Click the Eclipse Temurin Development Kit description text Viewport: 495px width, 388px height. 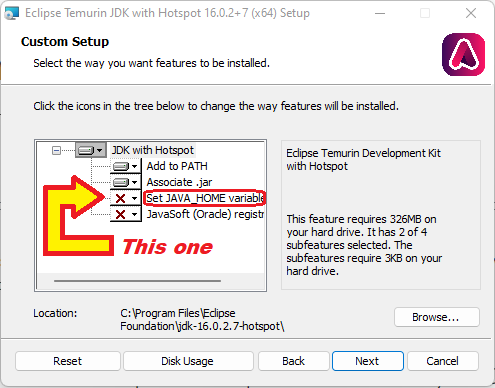(363, 160)
